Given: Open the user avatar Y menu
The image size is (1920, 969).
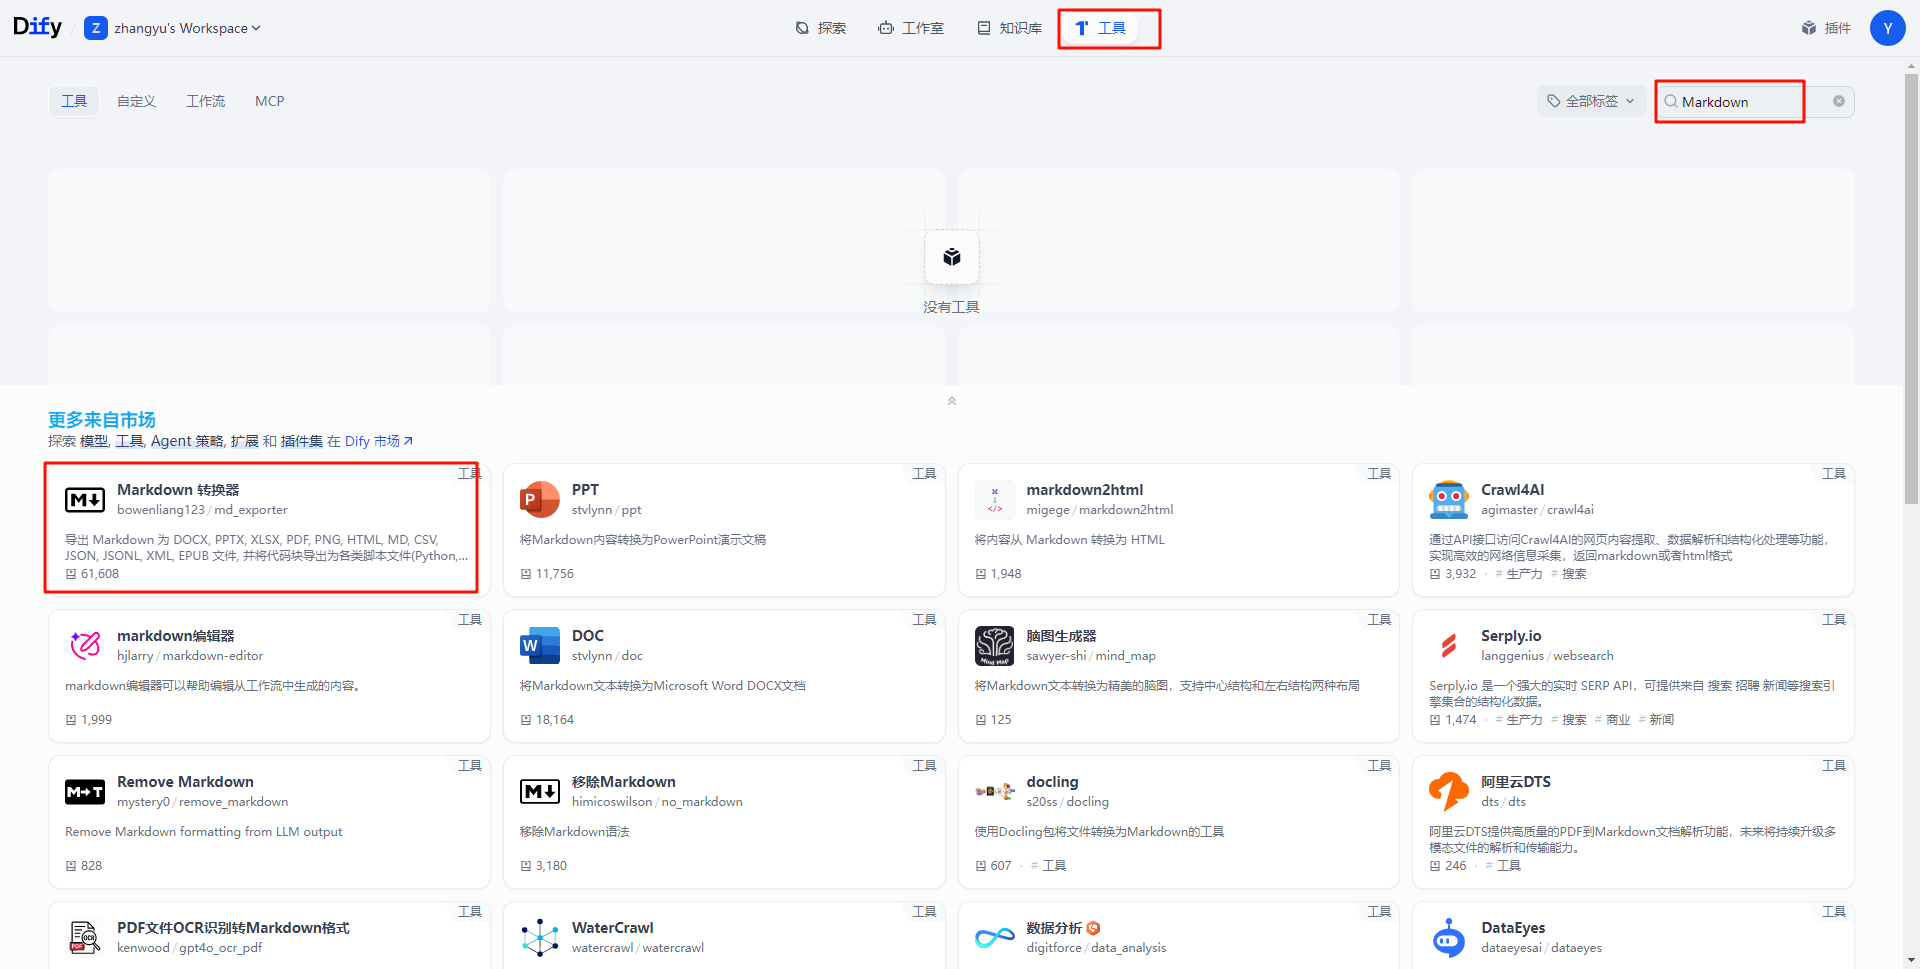Looking at the screenshot, I should click(x=1887, y=28).
